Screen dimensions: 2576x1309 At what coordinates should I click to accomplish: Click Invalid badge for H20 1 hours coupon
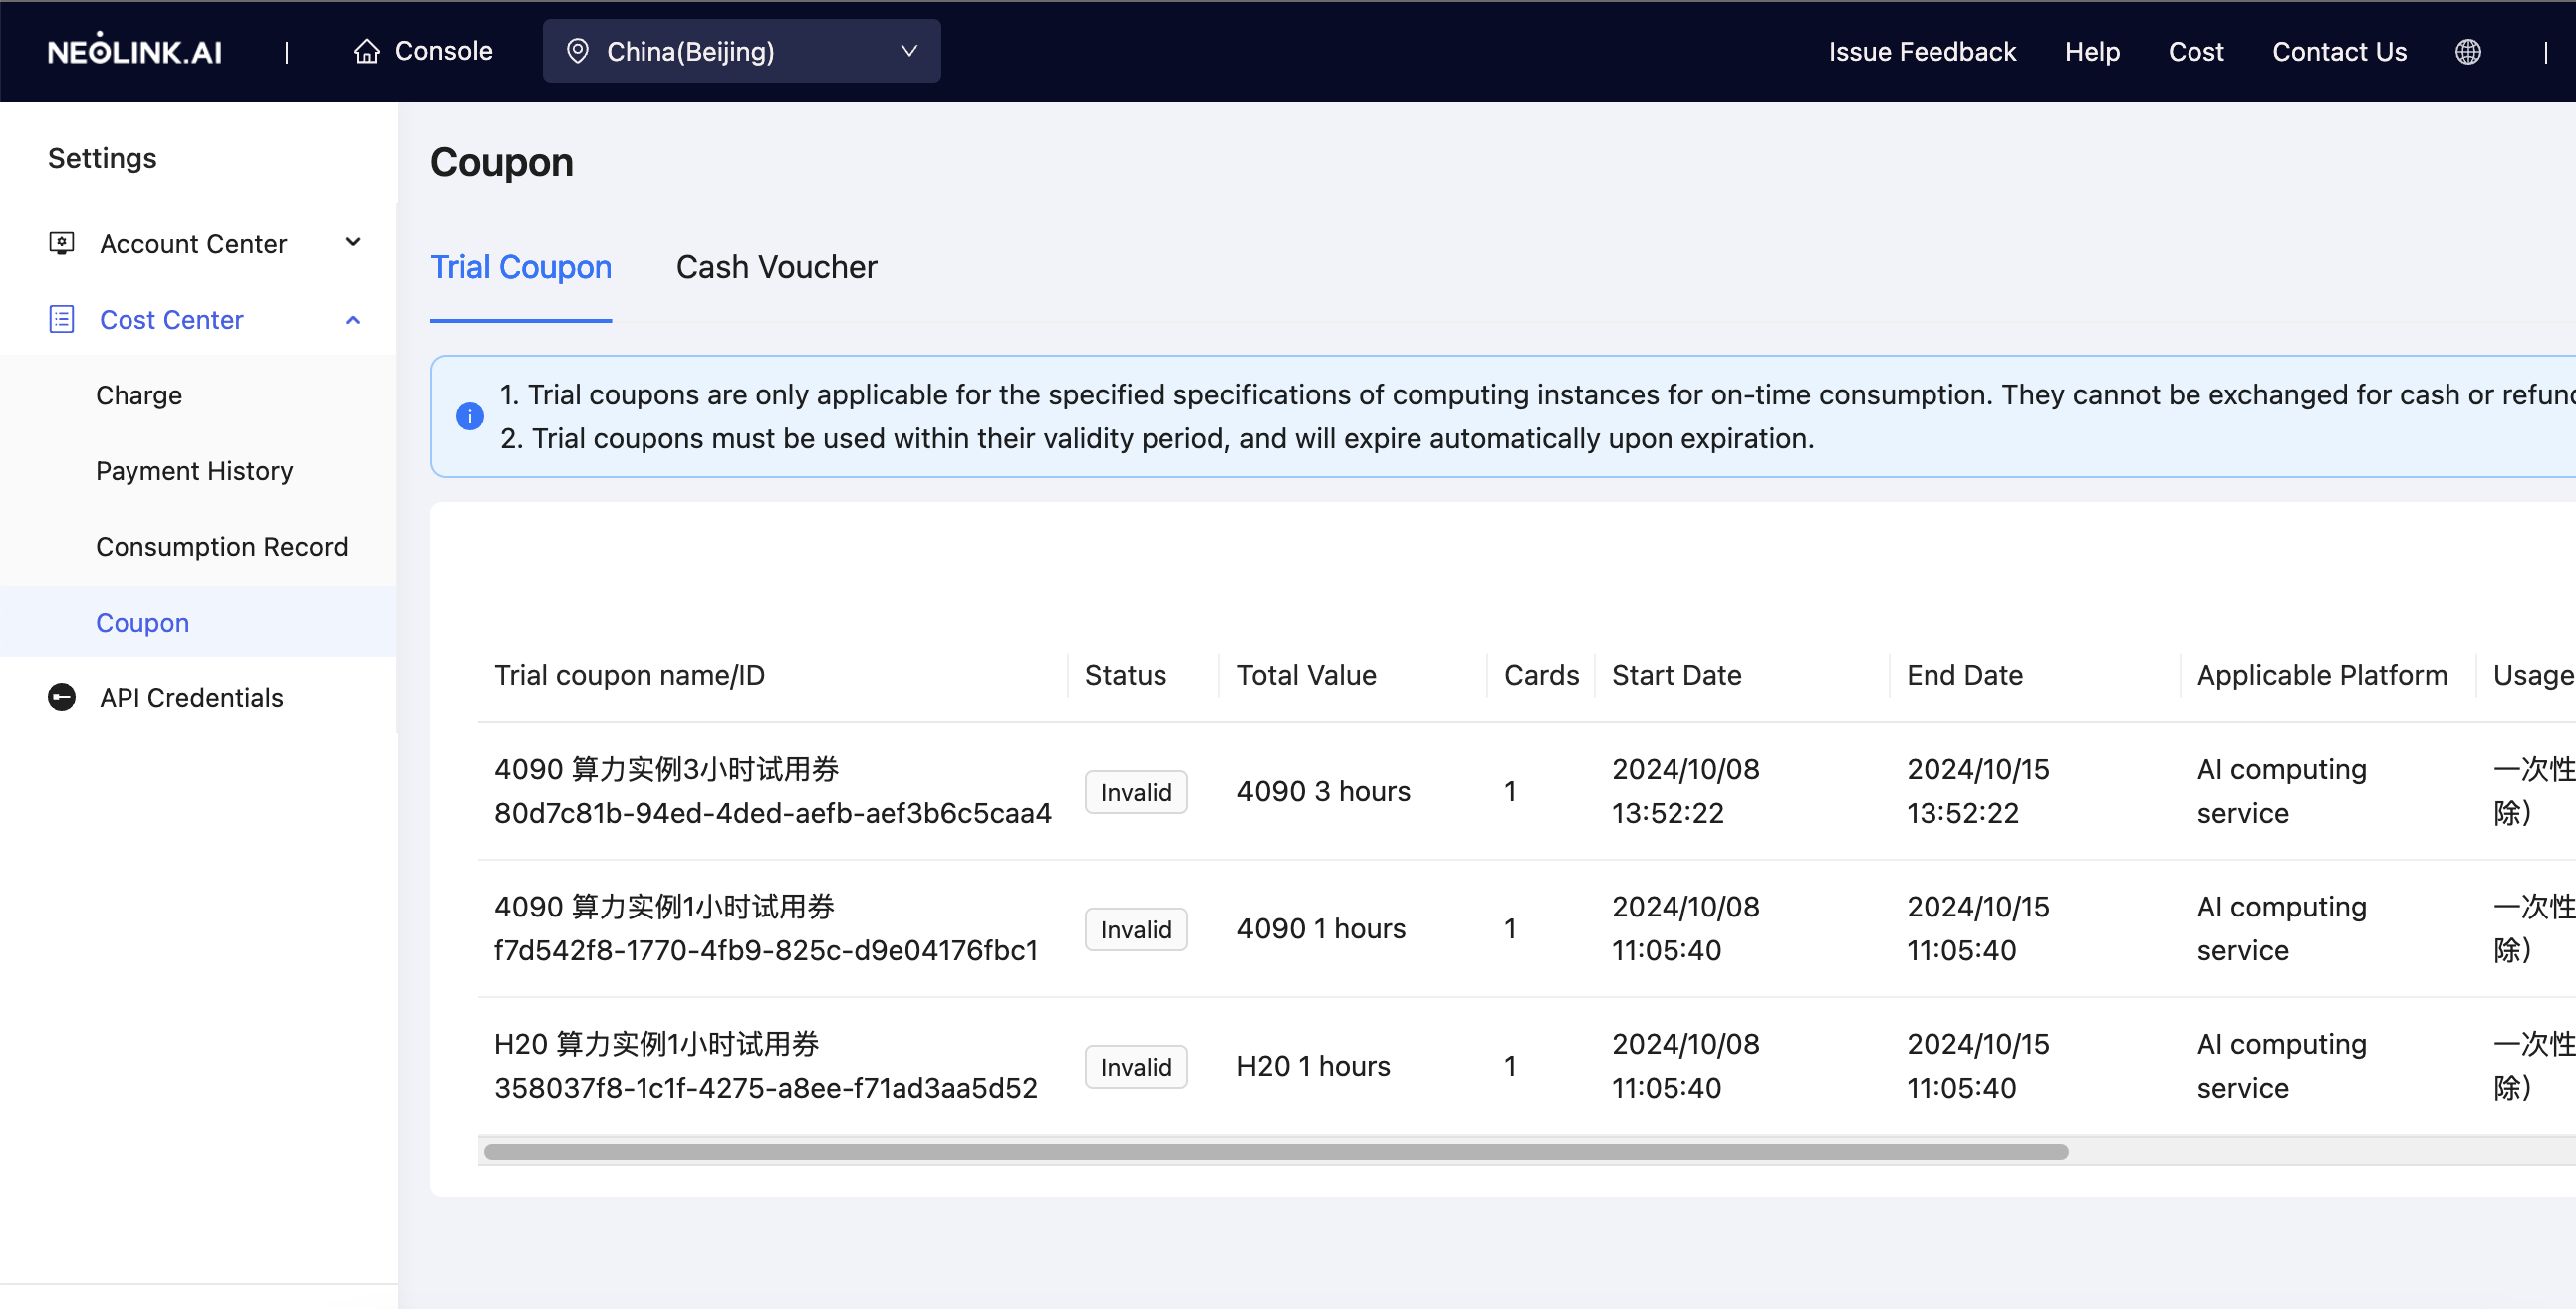coord(1136,1067)
